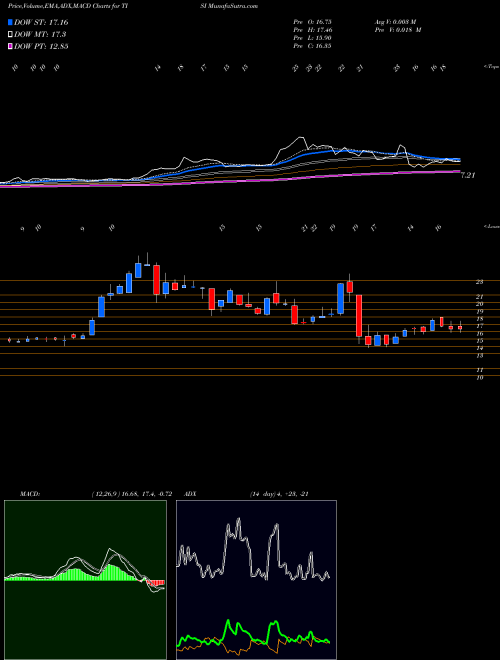Select the 'DOW ST: 17.16' legend text
This screenshot has height=660, width=500.
[41, 22]
